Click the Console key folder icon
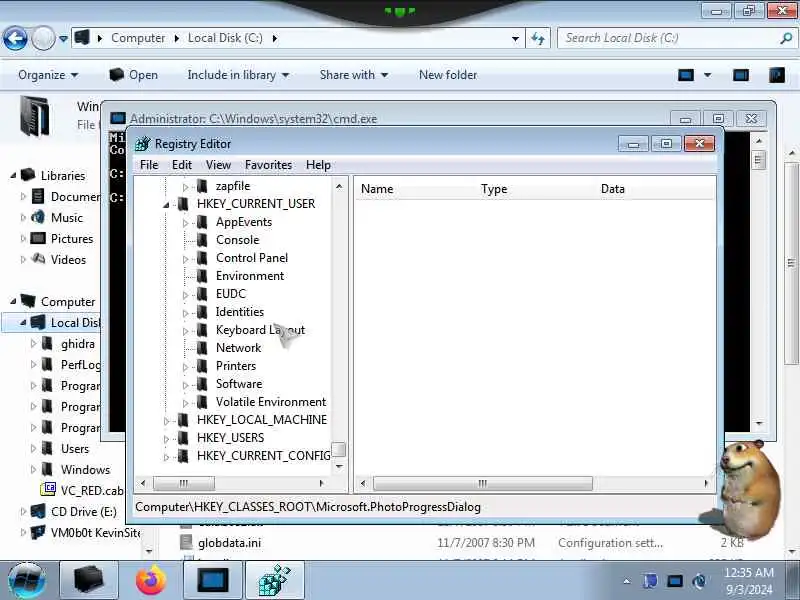 [x=203, y=240]
